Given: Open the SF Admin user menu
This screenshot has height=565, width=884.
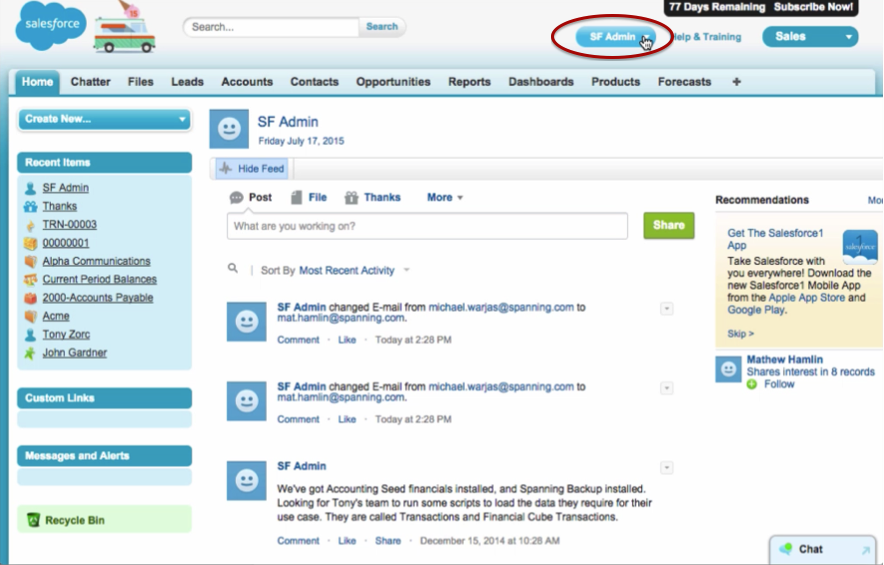Looking at the screenshot, I should (x=616, y=37).
